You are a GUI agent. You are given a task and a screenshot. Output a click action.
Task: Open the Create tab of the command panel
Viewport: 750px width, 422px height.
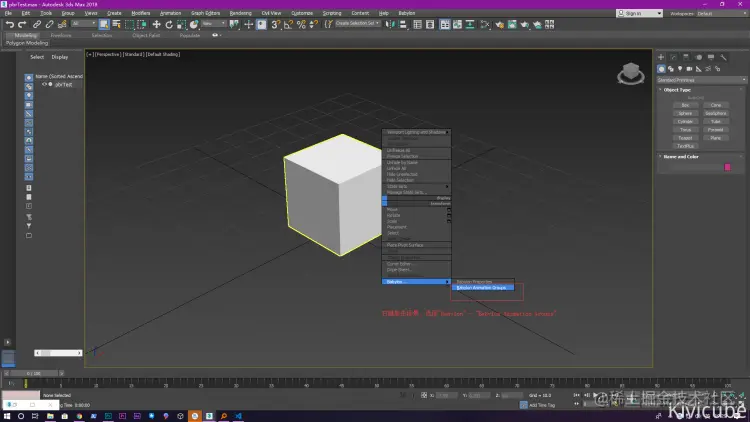(661, 57)
